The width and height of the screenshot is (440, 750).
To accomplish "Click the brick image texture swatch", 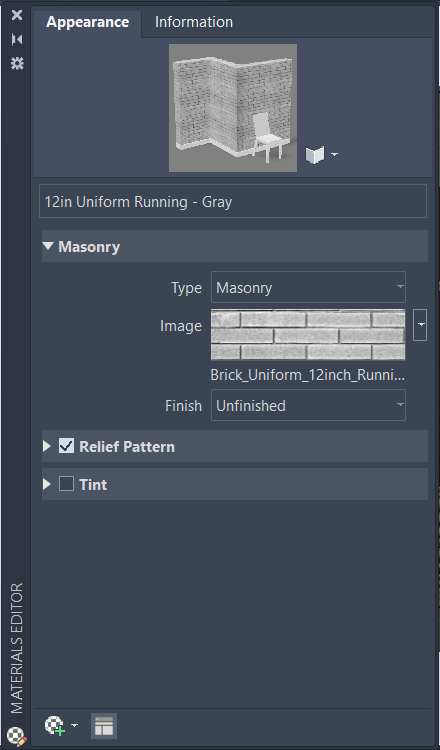I will click(308, 334).
